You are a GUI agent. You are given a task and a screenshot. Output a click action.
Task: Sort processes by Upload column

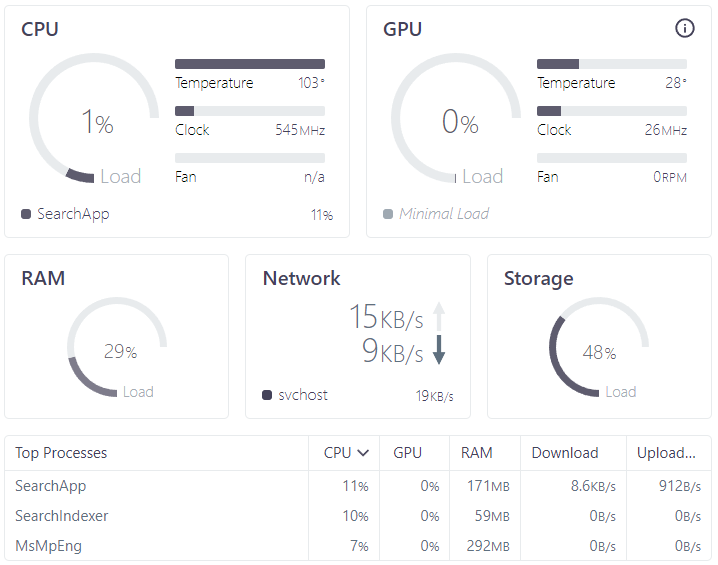pos(666,453)
